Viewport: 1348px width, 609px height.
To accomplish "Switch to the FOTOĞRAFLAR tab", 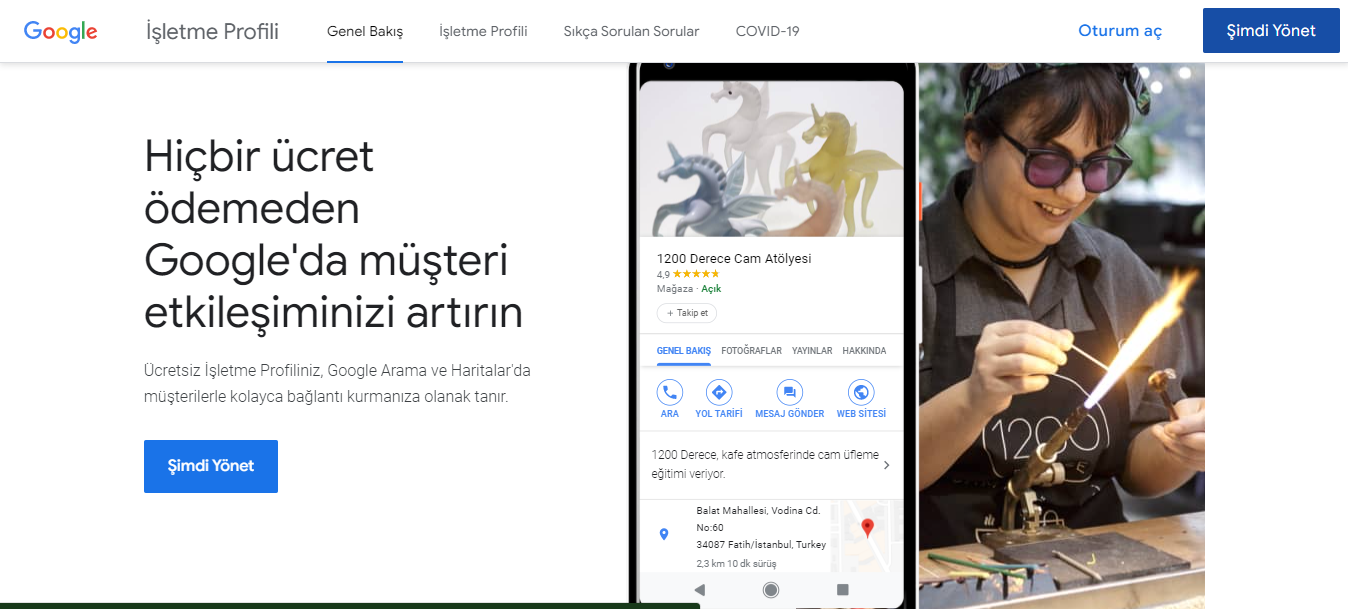I will pyautogui.click(x=751, y=351).
